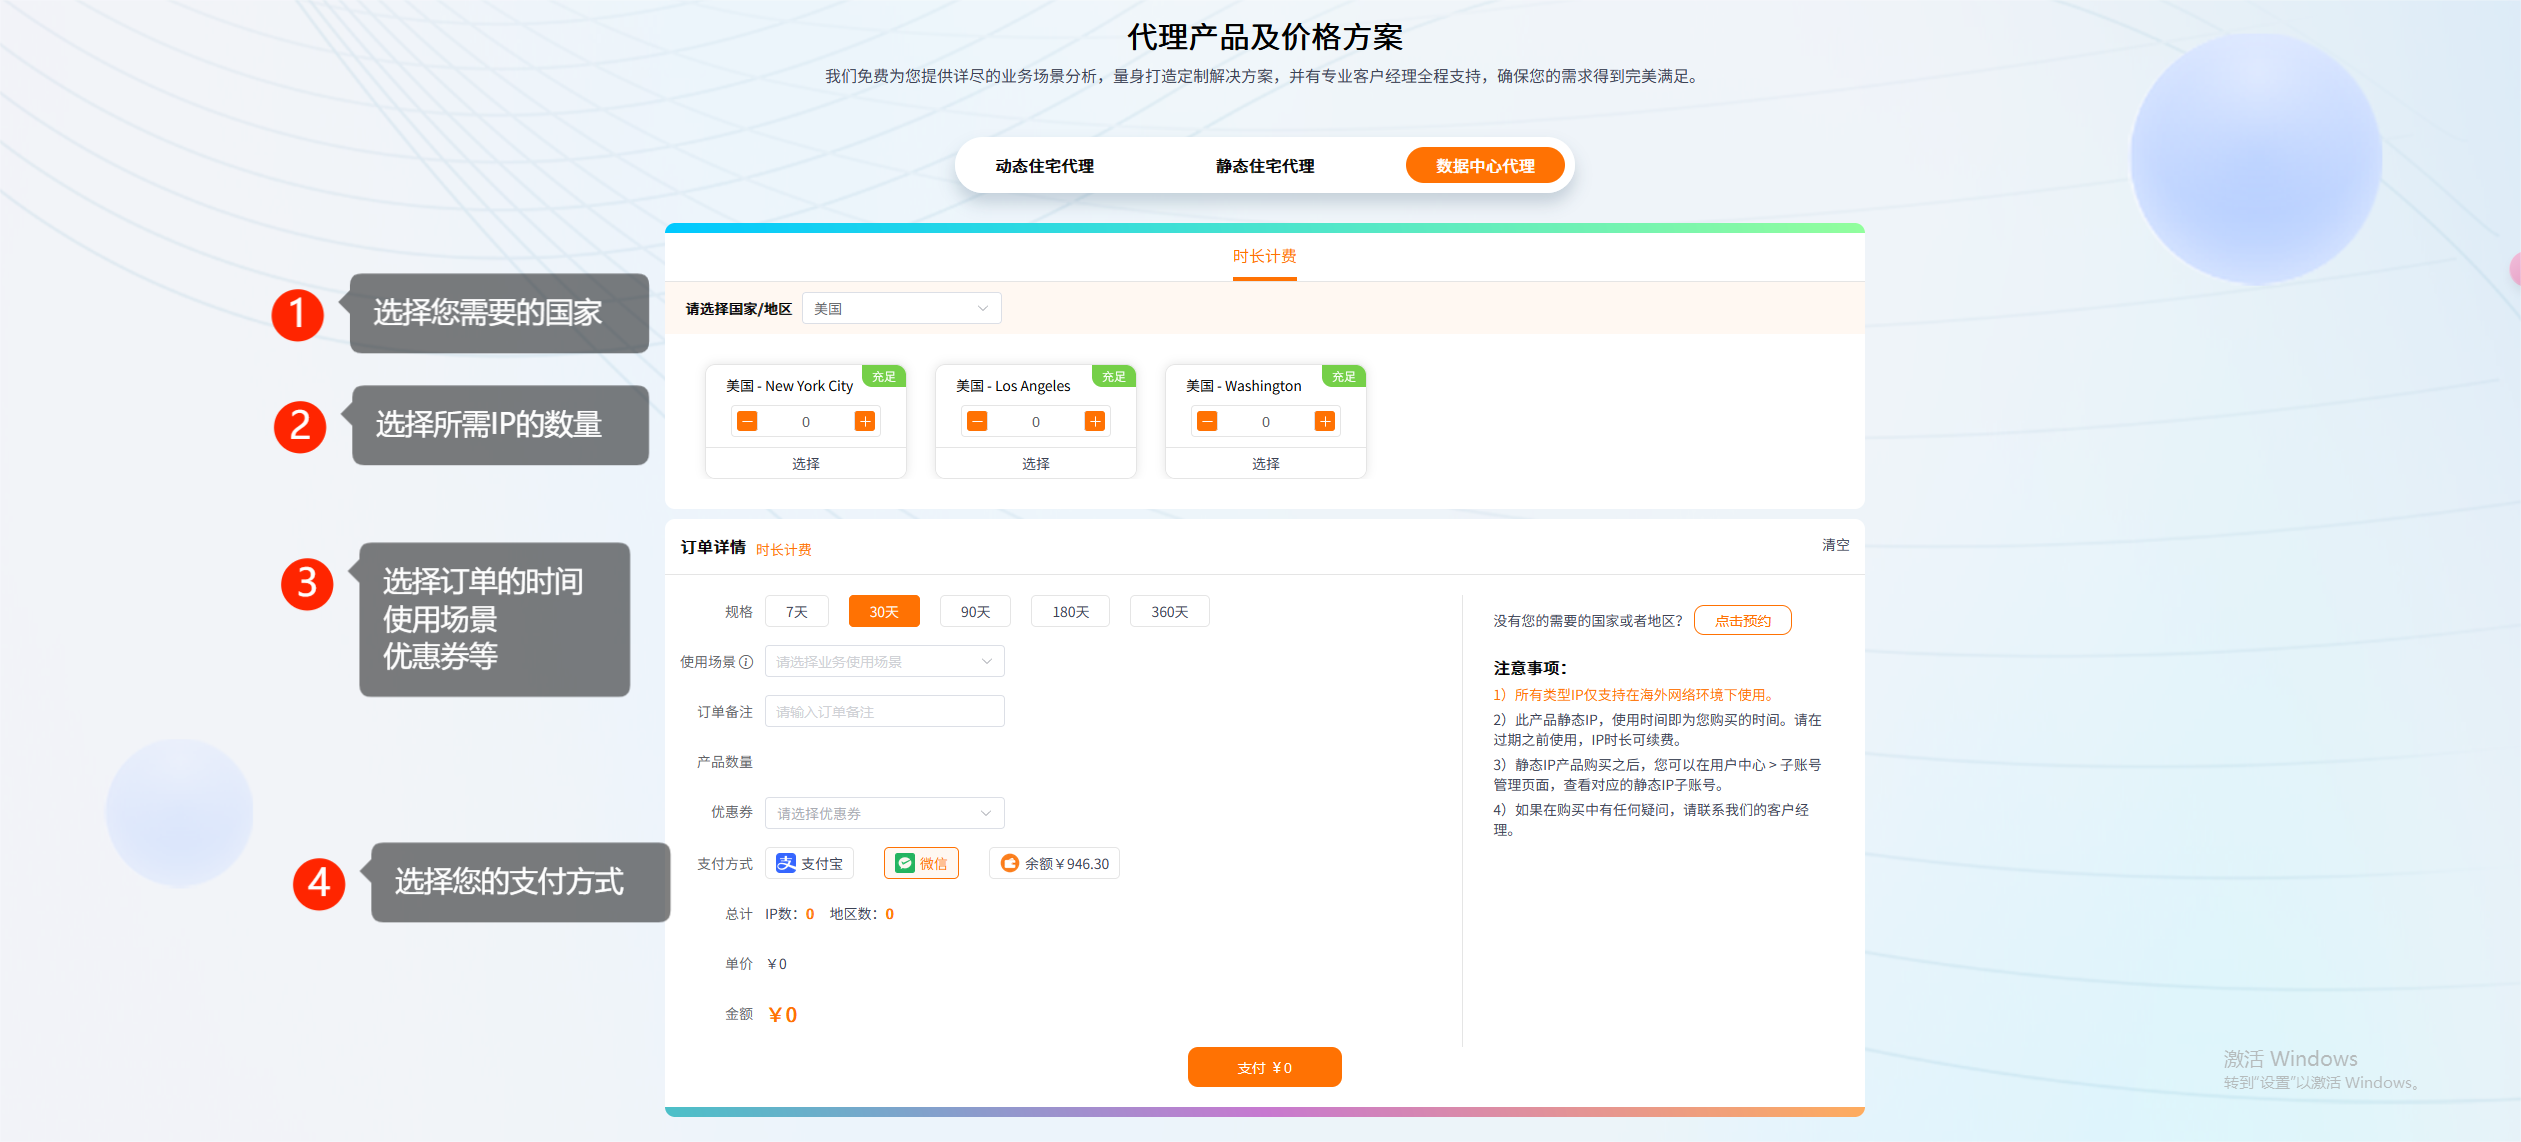Screen dimensions: 2521x1142
Task: Switch to 动态住宅代理 tab
Action: pyautogui.click(x=1044, y=166)
